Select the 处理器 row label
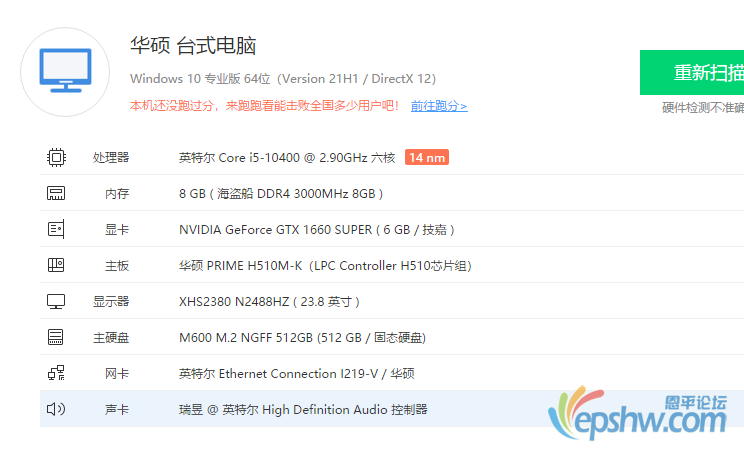Image resolution: width=744 pixels, height=451 pixels. pyautogui.click(x=111, y=158)
